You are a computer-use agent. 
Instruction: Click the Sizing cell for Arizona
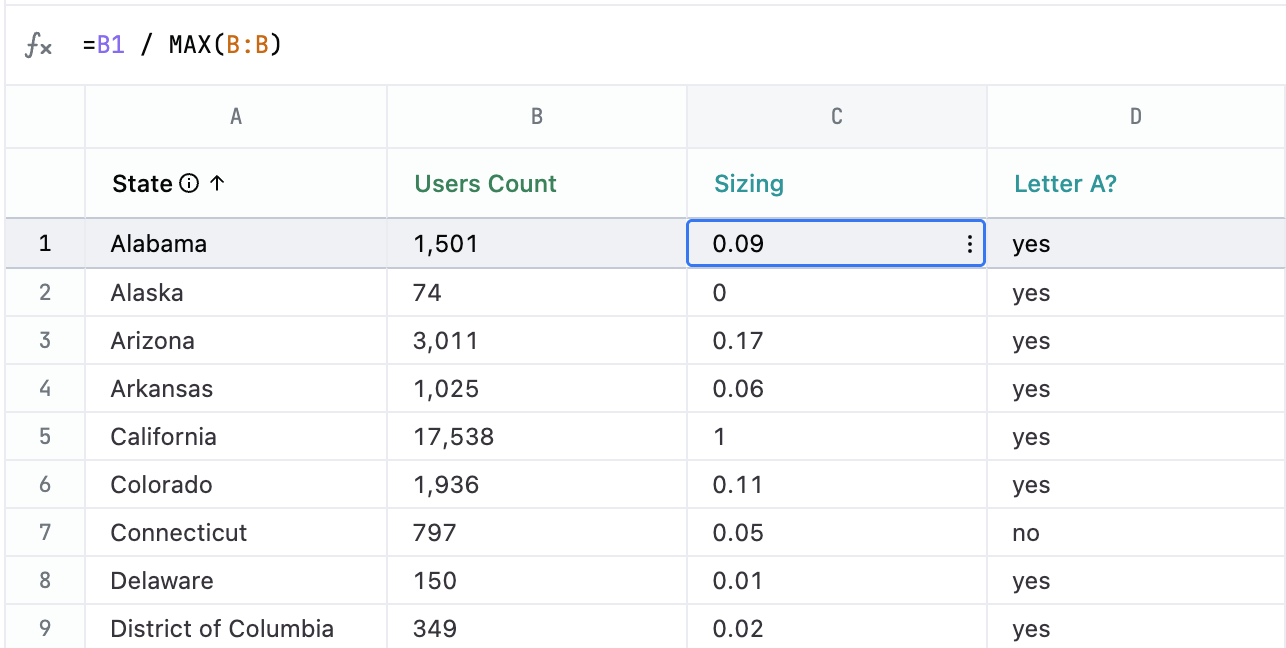click(x=738, y=341)
